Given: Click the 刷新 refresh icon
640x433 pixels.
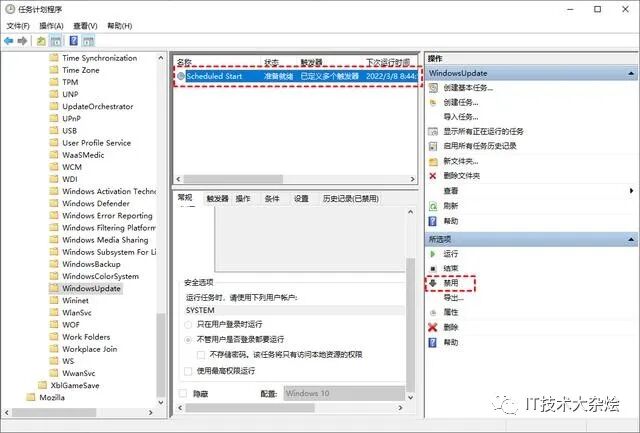Looking at the screenshot, I should coord(433,206).
